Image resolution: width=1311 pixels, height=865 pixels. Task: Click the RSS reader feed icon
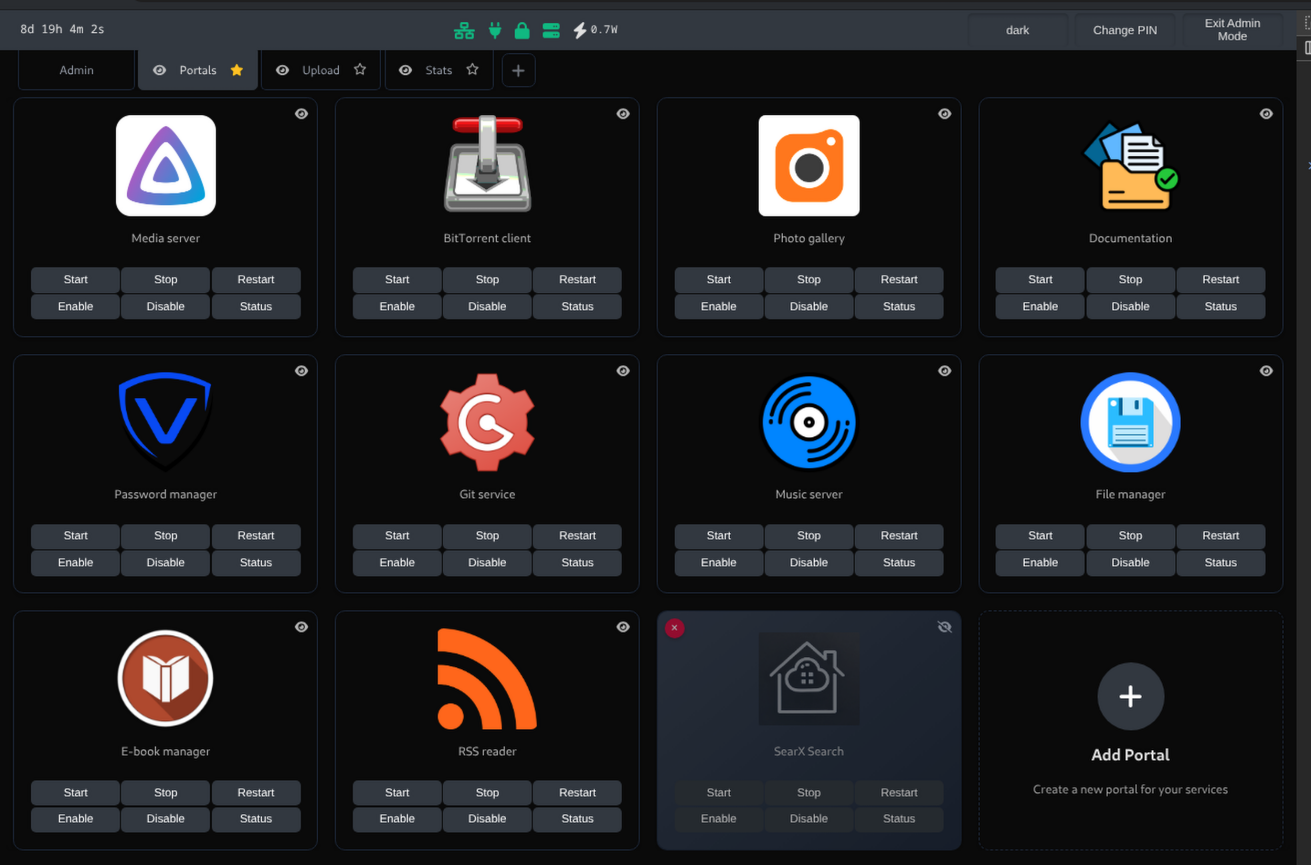487,679
